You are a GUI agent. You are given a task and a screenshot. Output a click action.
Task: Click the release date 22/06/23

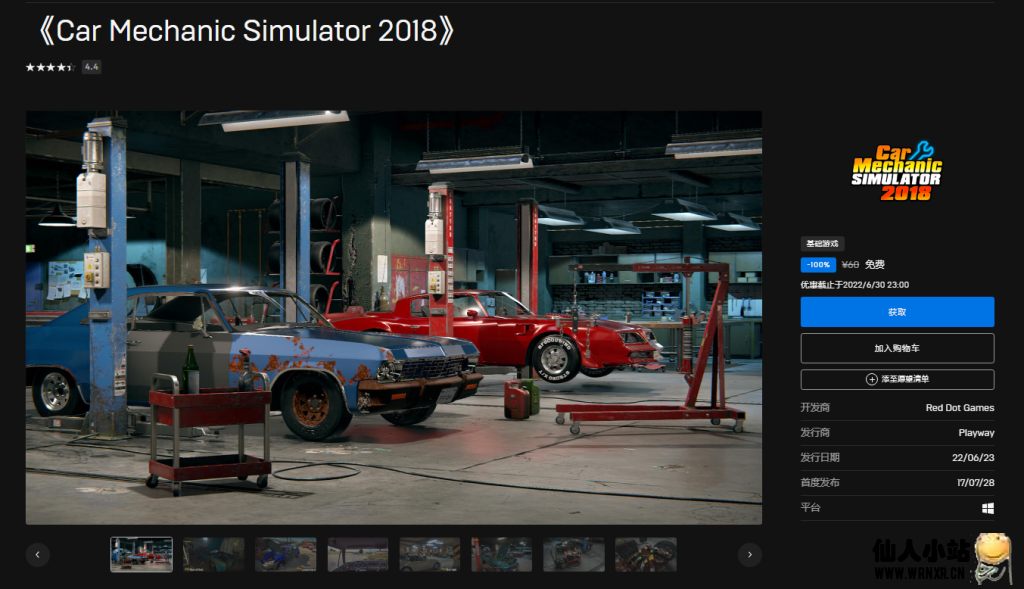point(973,458)
